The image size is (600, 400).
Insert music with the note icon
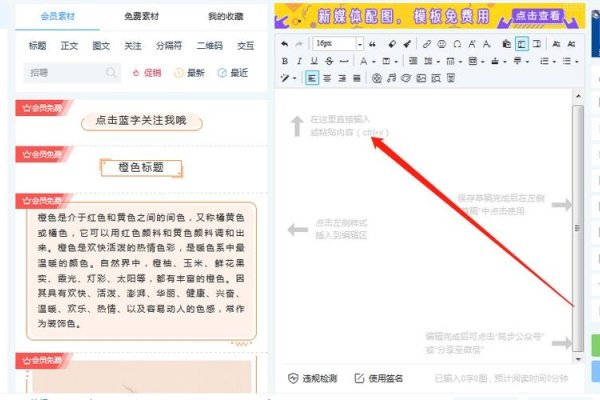(391, 78)
